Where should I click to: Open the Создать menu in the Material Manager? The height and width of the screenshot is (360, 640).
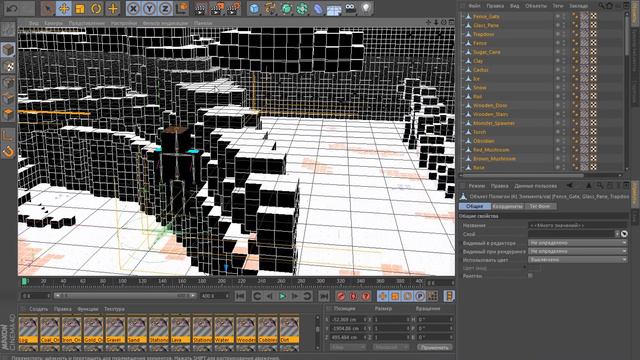38,309
